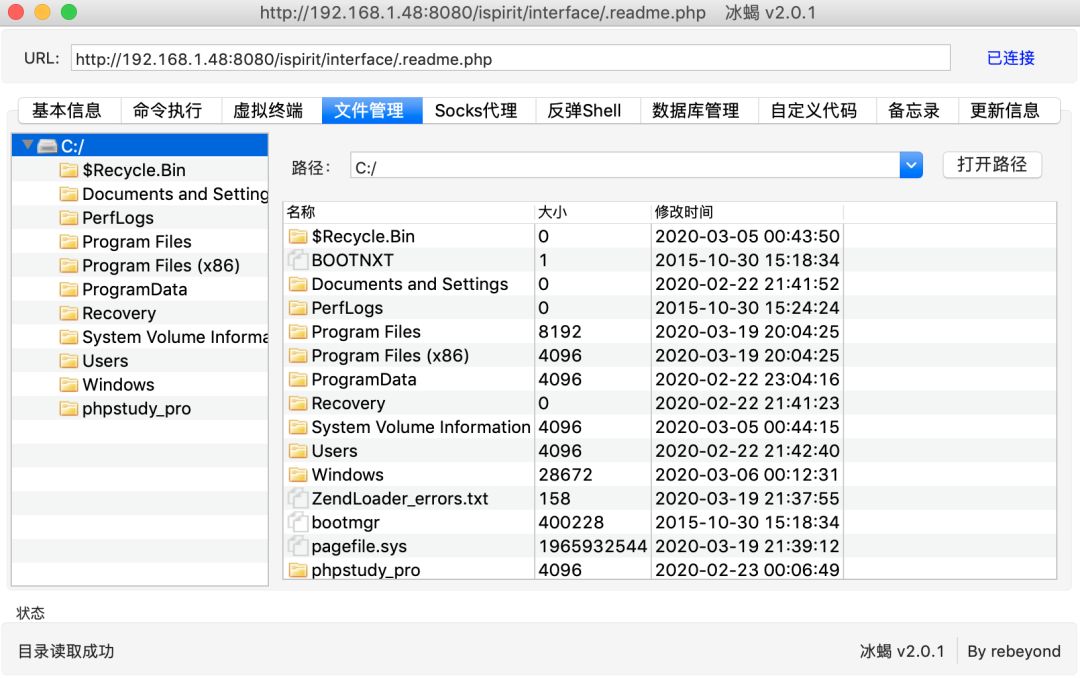1080x678 pixels.
Task: Click the Program Files (x86) folder icon in tree
Action: click(69, 265)
